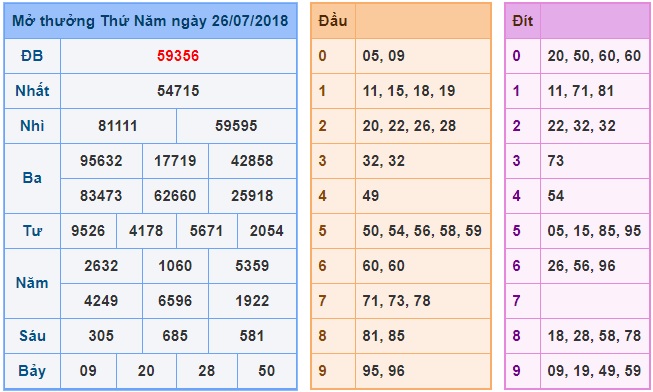Click the empty Đít row 7 cell

[x=595, y=301]
